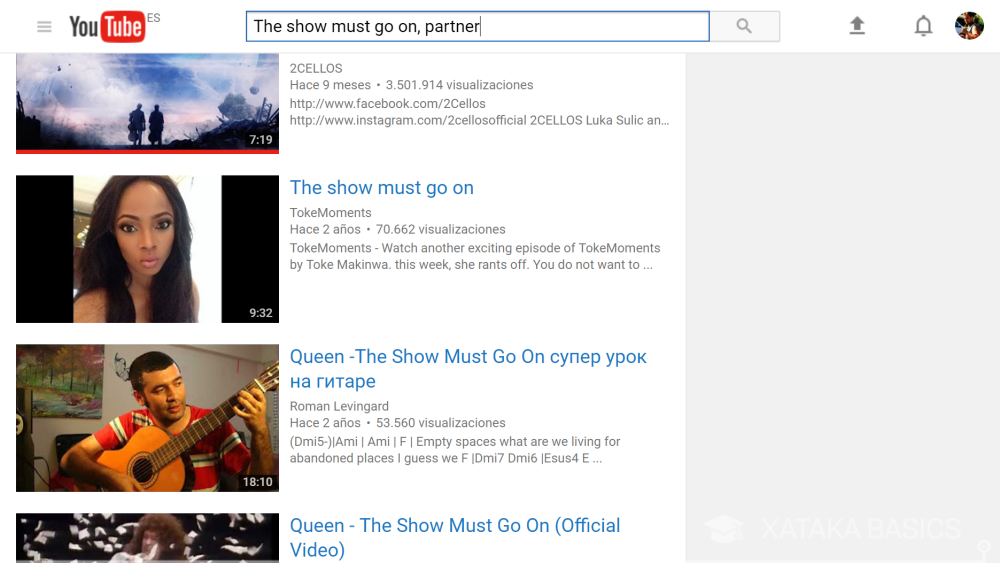Visit the Roman Levingard channel
Image resolution: width=1000 pixels, height=563 pixels.
[339, 406]
